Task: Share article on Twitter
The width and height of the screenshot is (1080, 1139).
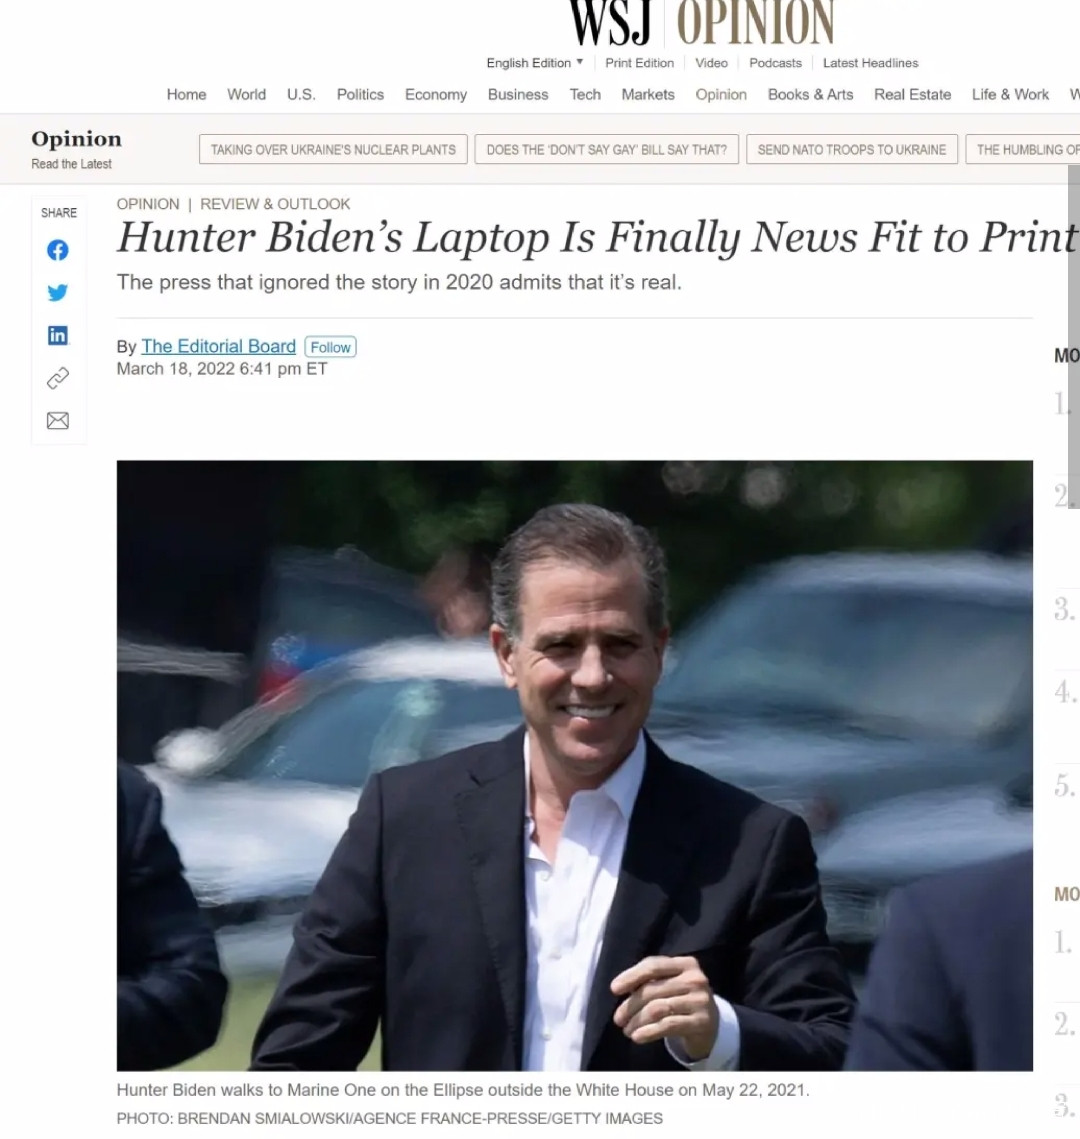Action: (57, 292)
